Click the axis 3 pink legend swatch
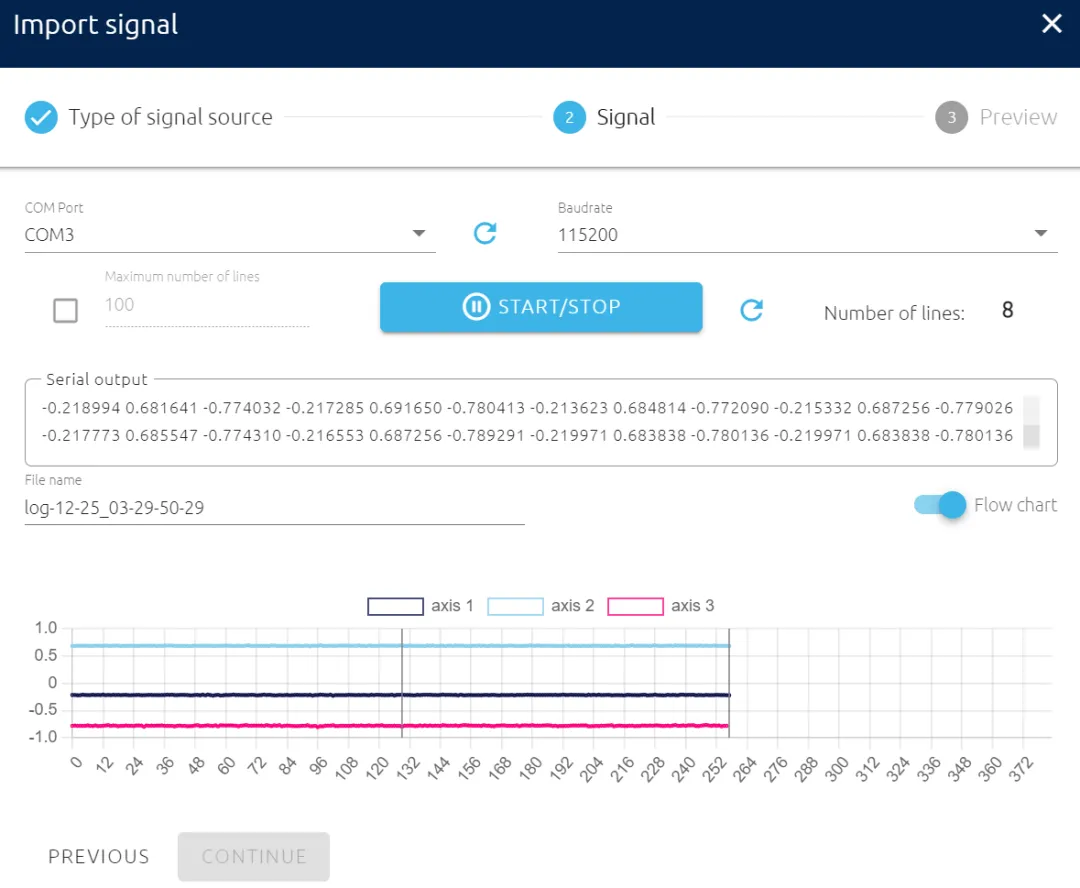This screenshot has width=1080, height=888. click(x=635, y=606)
